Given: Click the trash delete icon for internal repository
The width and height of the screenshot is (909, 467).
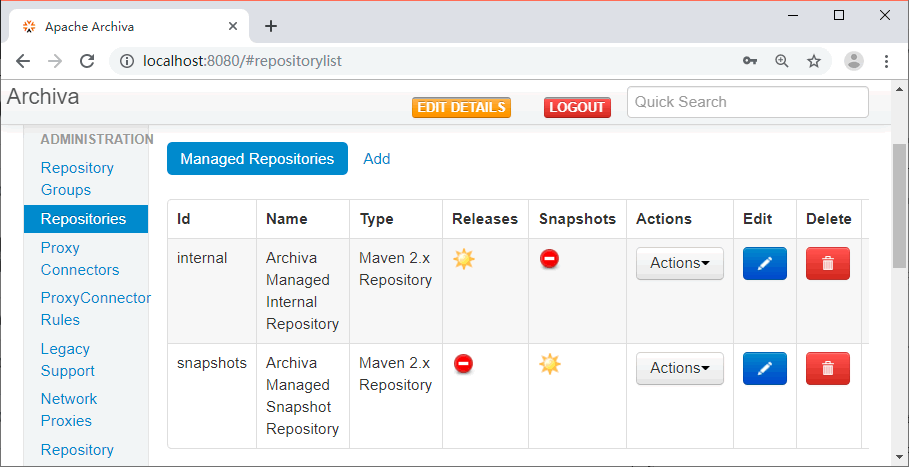Looking at the screenshot, I should [827, 263].
